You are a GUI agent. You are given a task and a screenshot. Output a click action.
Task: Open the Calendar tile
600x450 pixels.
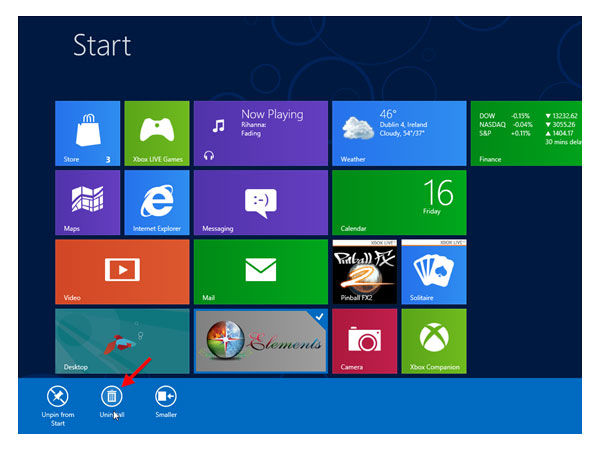(x=399, y=202)
